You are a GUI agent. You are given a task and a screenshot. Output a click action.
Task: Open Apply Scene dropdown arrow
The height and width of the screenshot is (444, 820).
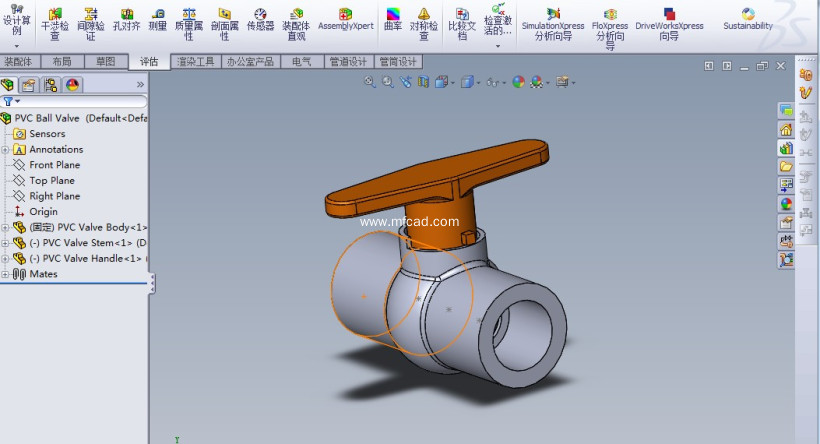point(548,83)
